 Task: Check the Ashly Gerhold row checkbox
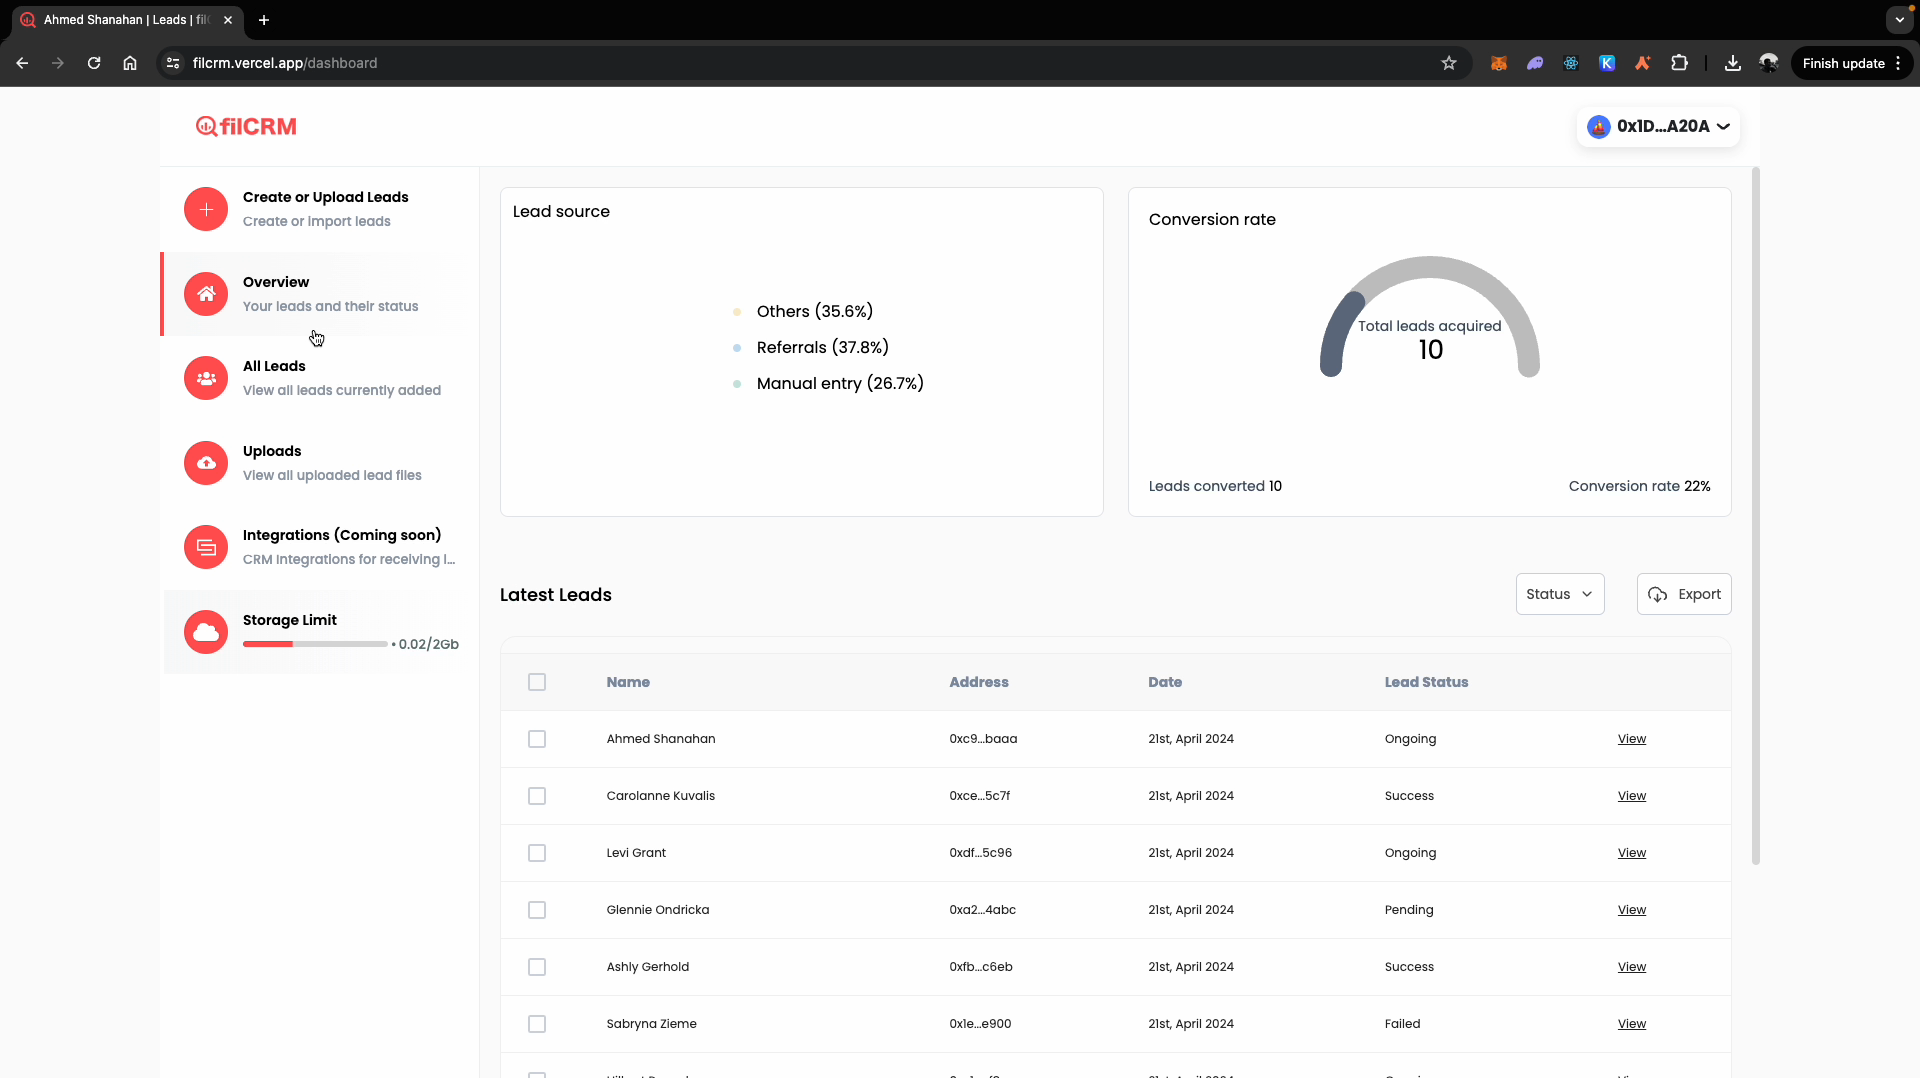pyautogui.click(x=537, y=967)
